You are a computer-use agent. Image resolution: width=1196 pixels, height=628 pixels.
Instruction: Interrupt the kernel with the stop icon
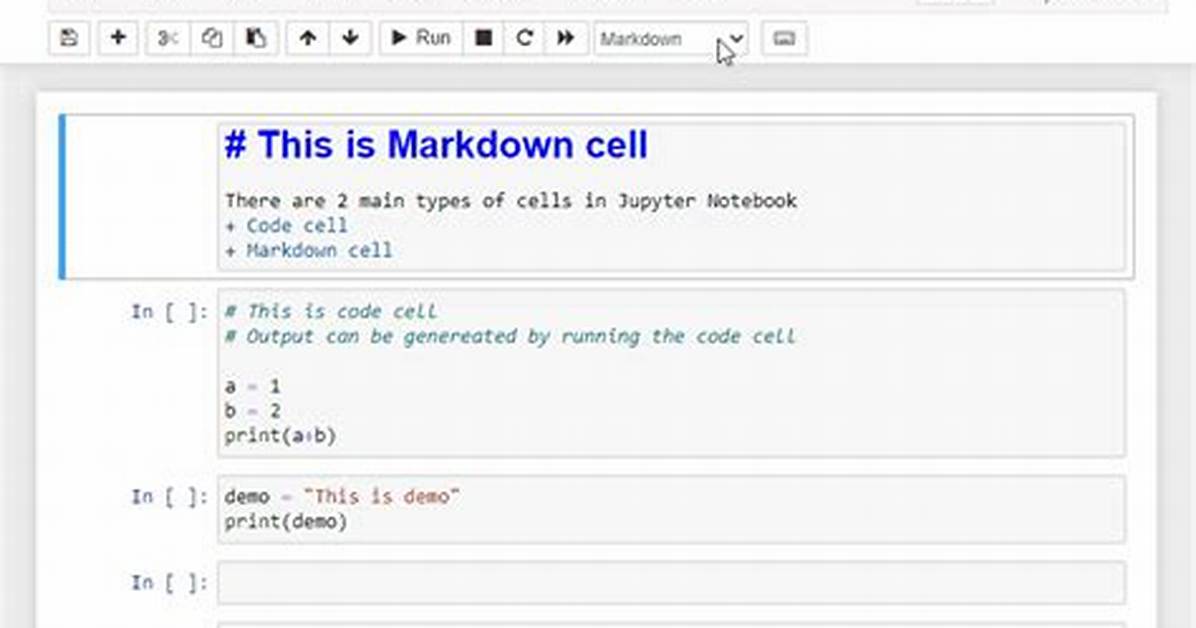pos(484,38)
